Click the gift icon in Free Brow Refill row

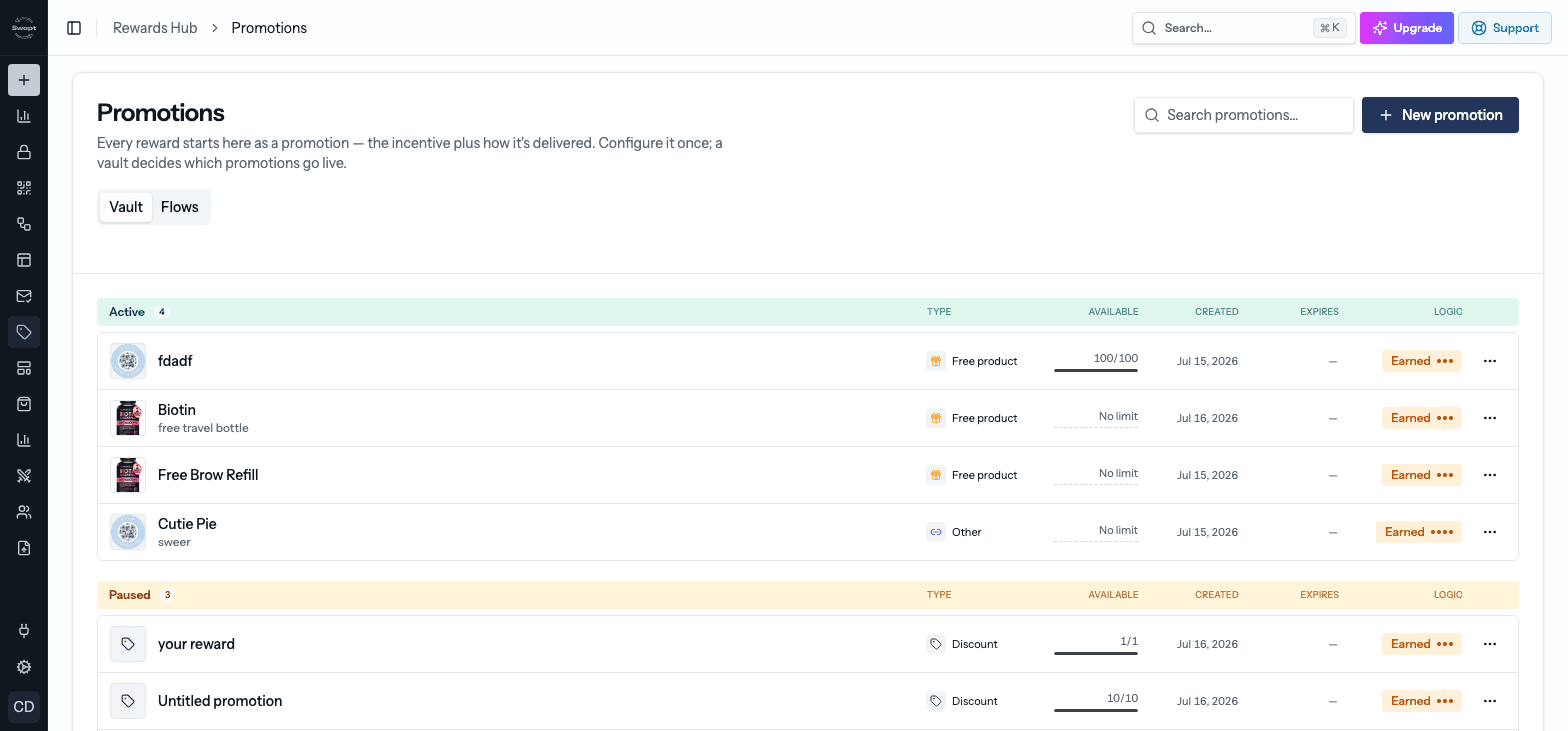coord(936,475)
